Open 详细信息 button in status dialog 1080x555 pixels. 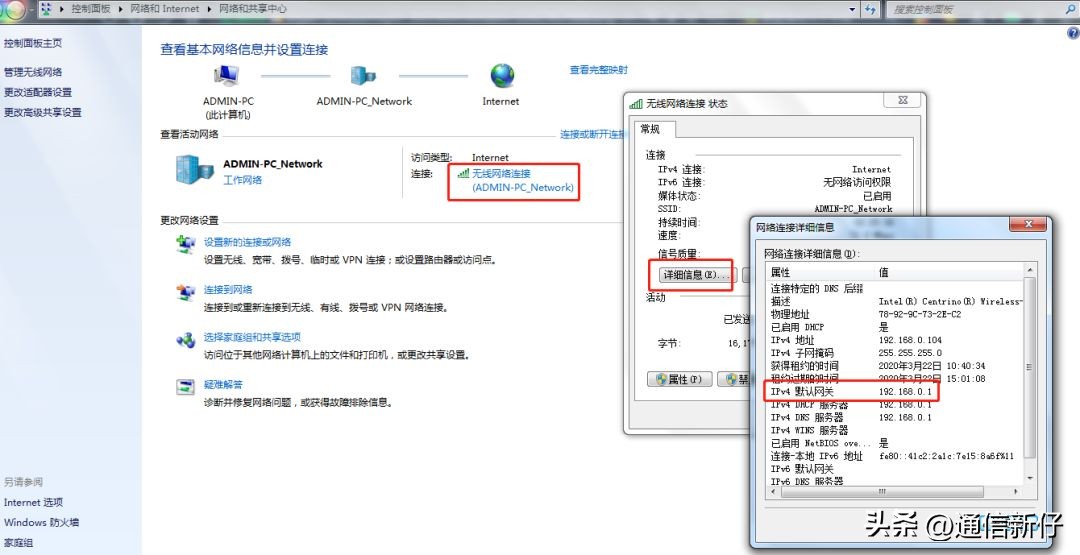click(697, 275)
